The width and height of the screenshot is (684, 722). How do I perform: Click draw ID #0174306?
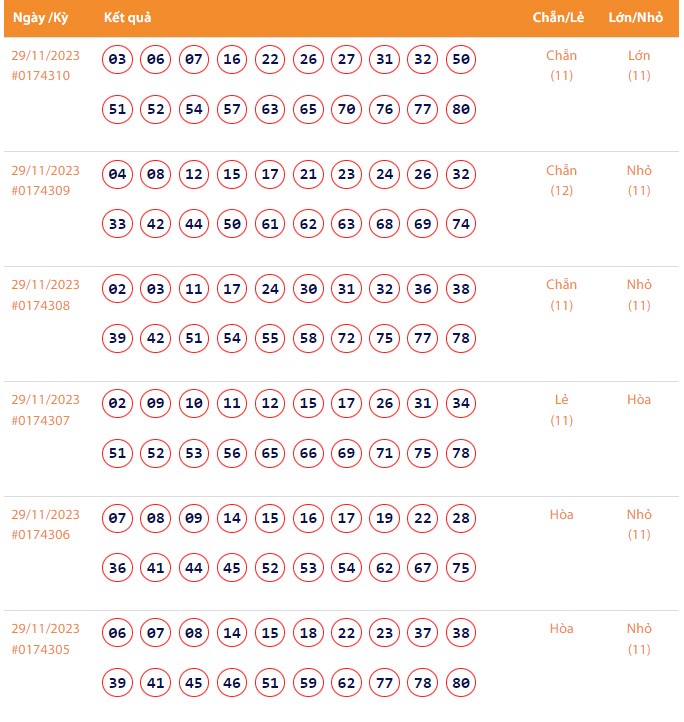point(41,536)
